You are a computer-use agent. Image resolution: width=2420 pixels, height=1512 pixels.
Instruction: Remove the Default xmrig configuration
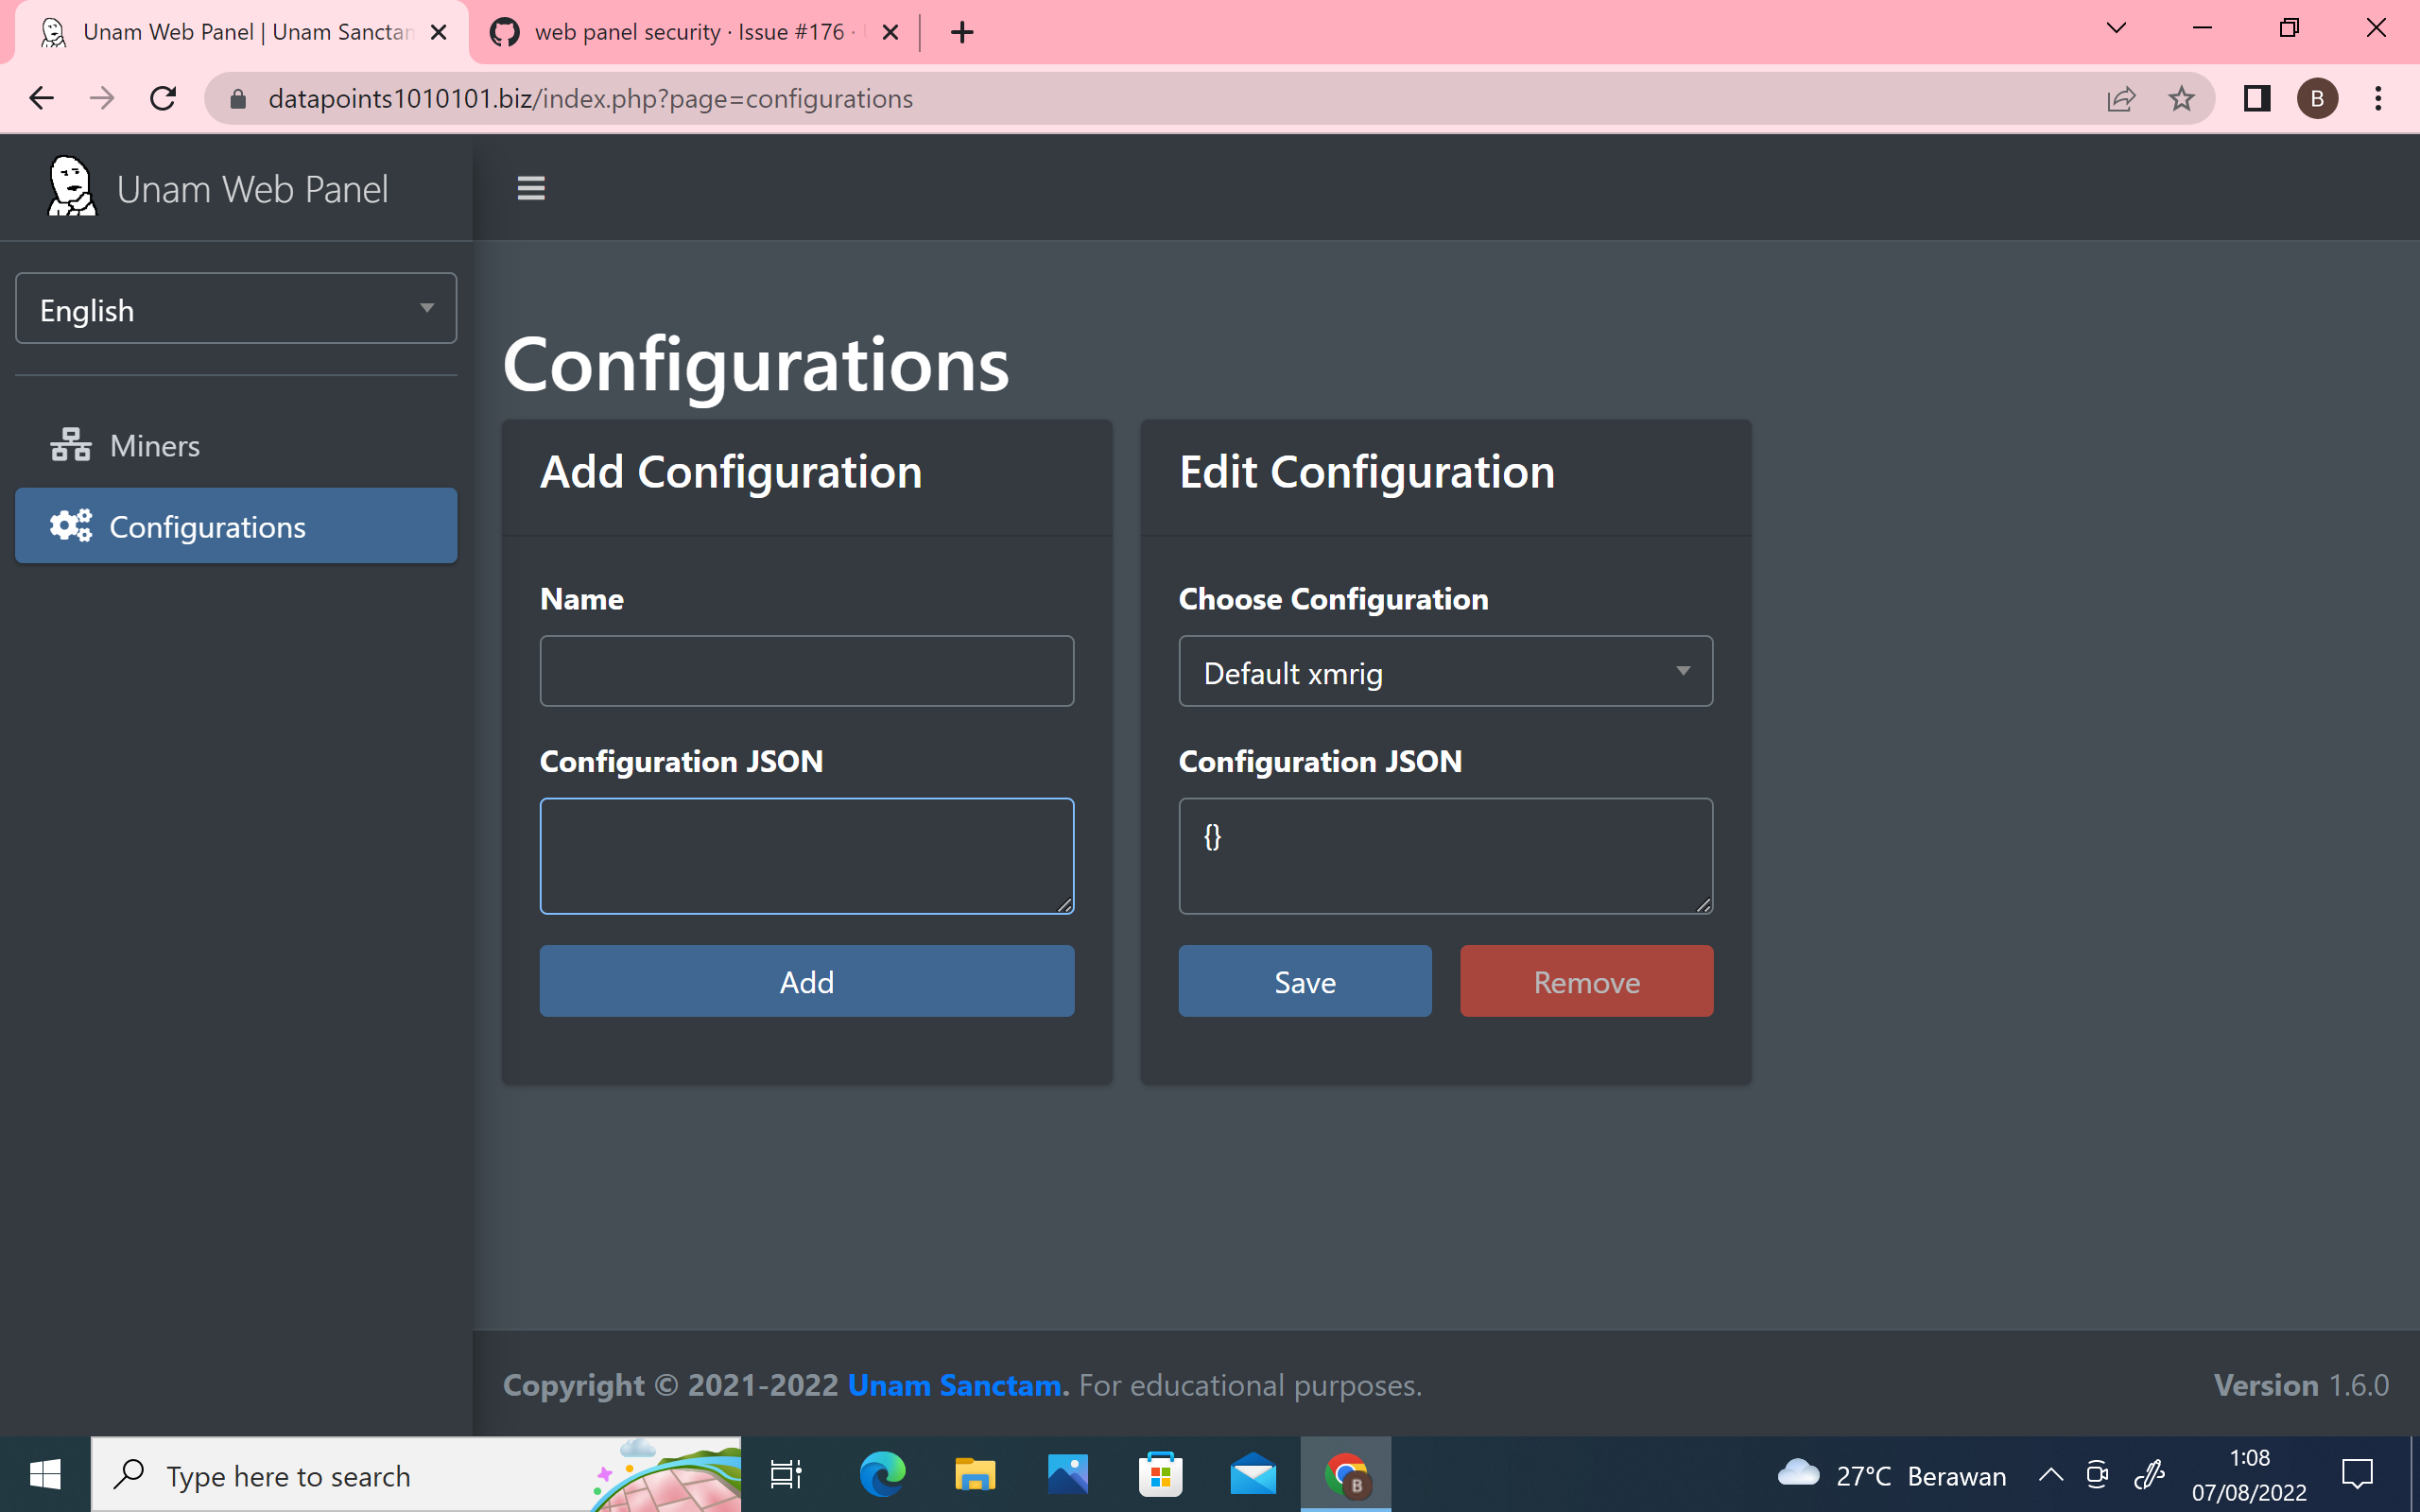(x=1586, y=981)
